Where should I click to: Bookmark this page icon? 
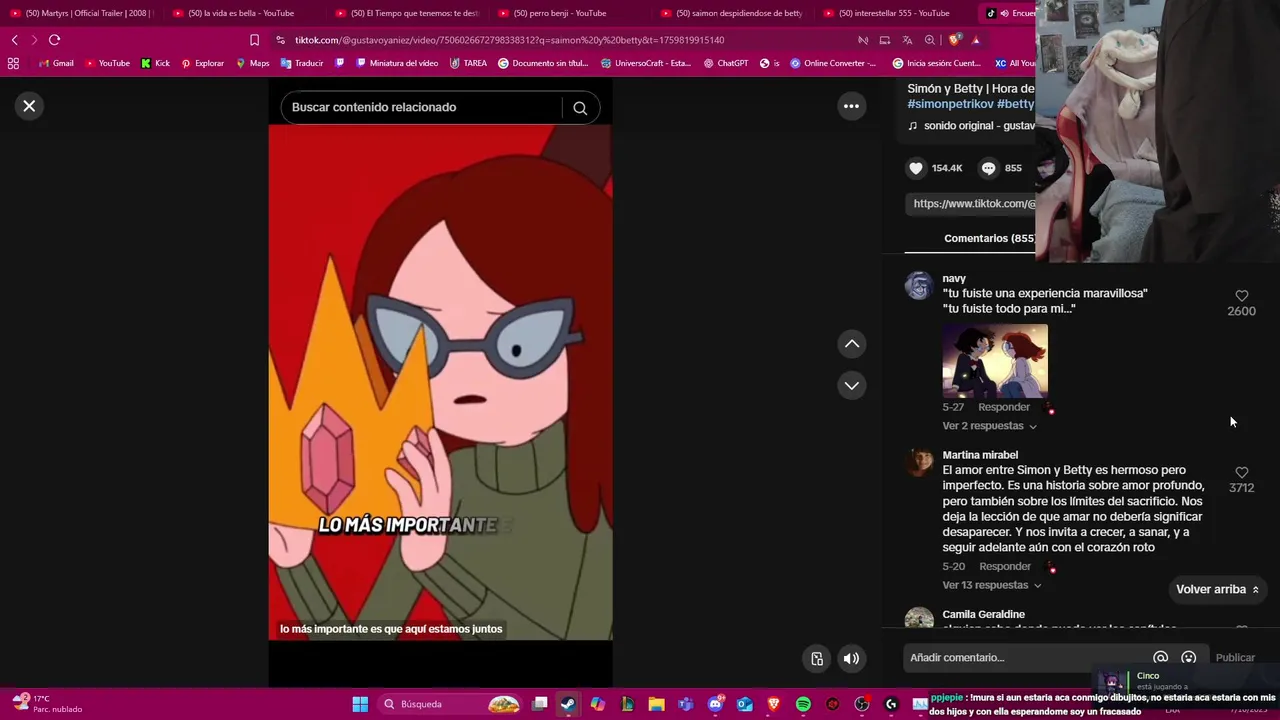[254, 40]
